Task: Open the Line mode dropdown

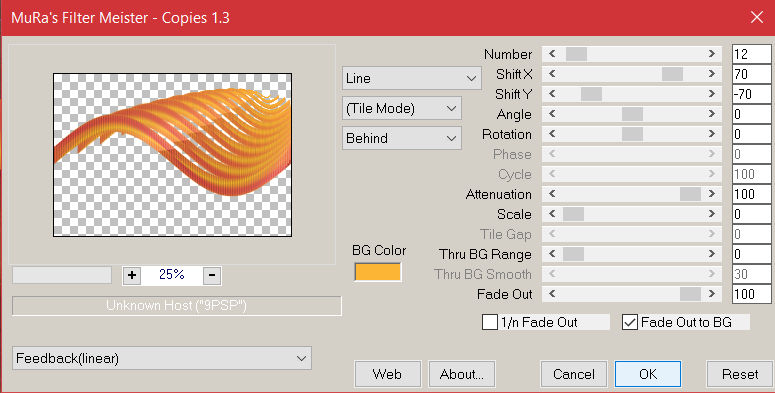Action: [411, 78]
